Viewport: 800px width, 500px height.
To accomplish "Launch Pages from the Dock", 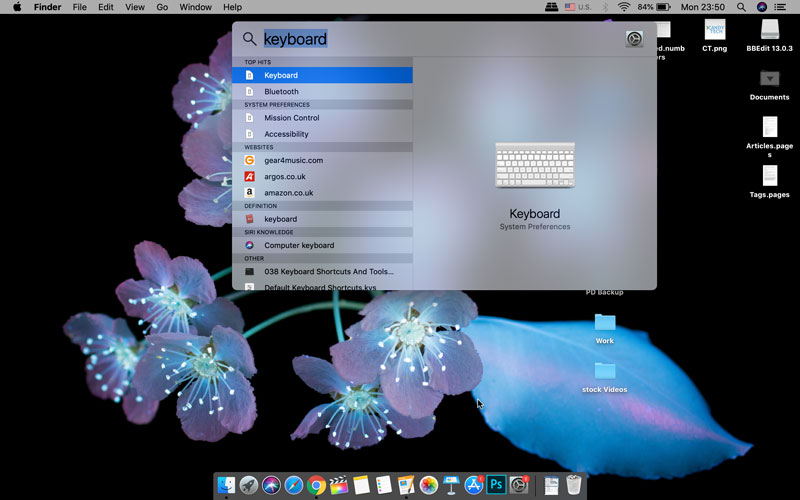I will point(406,485).
